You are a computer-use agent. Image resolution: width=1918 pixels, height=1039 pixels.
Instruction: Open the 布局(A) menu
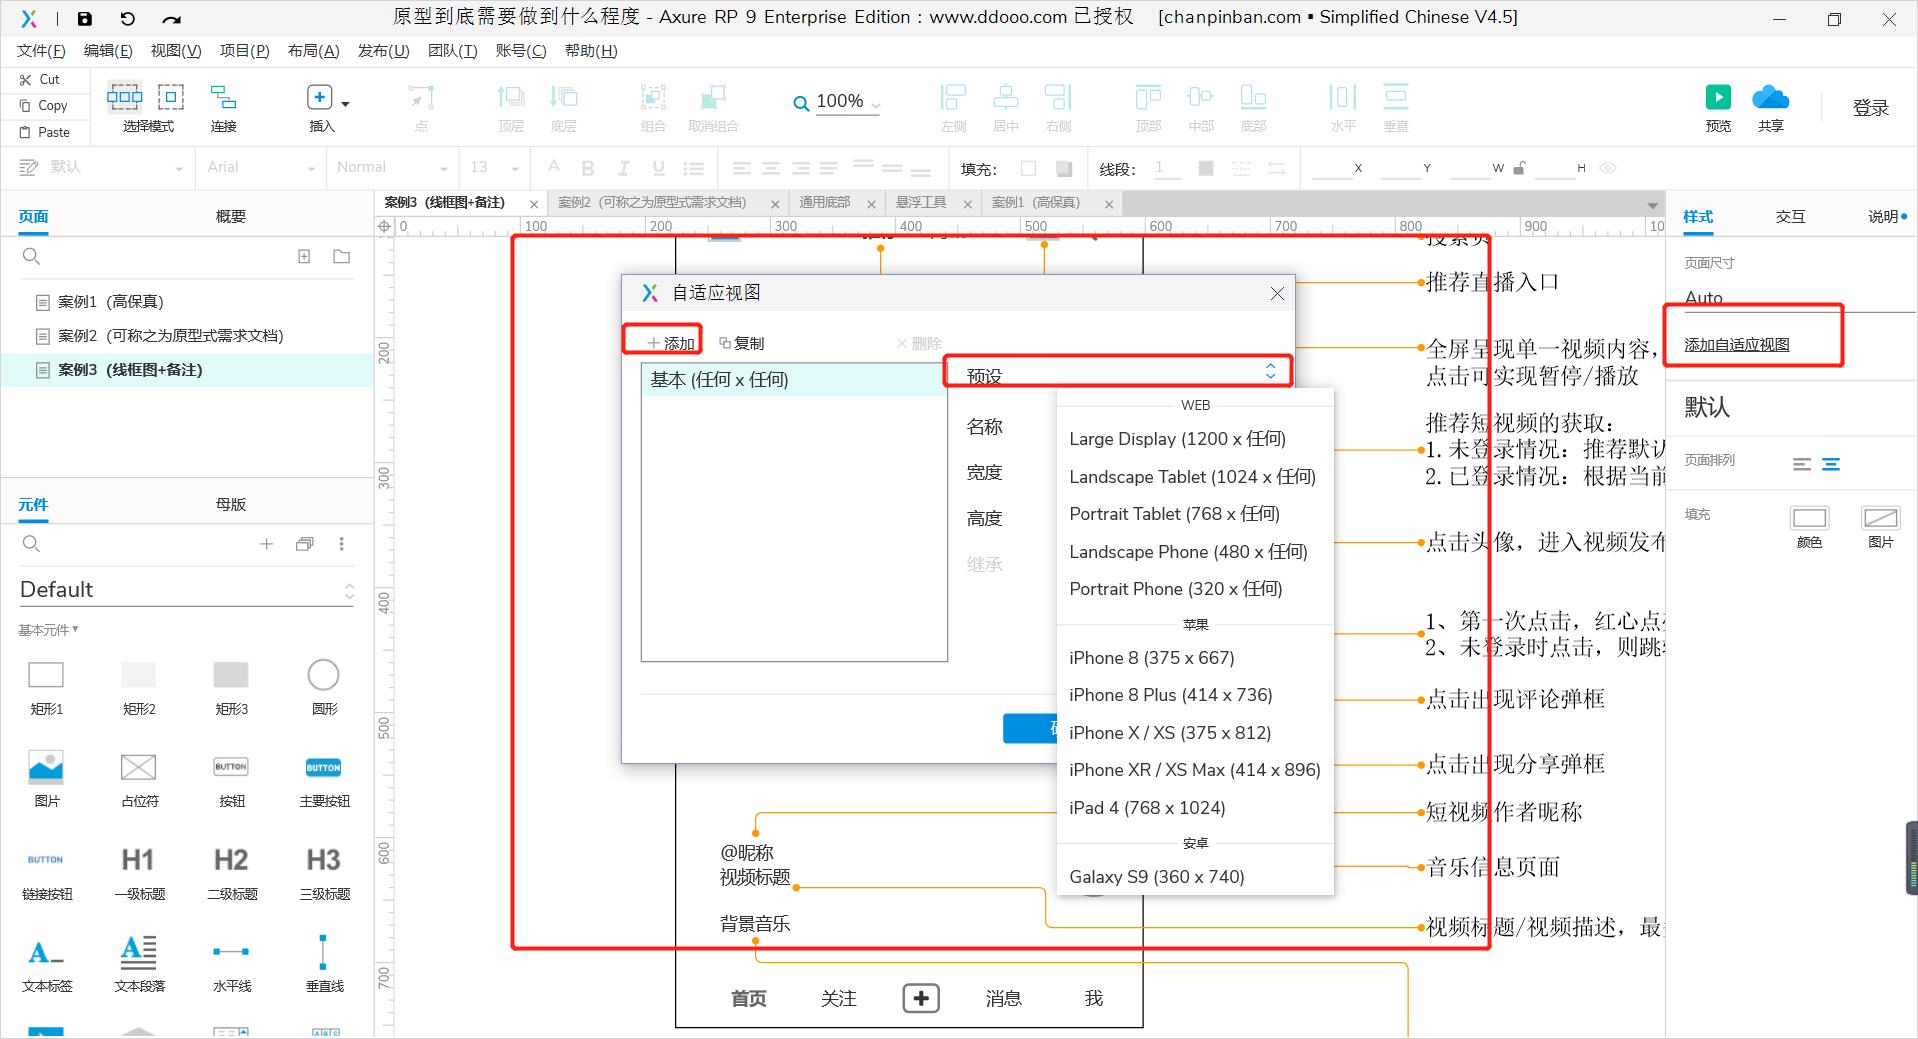pyautogui.click(x=313, y=51)
